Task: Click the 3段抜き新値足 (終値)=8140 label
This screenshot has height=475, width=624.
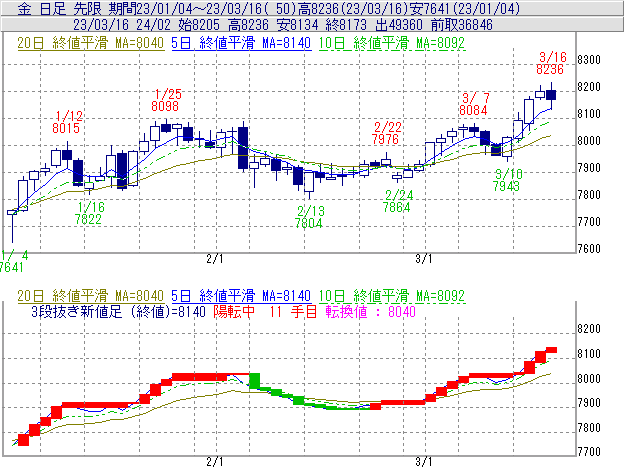Action: 118,311
